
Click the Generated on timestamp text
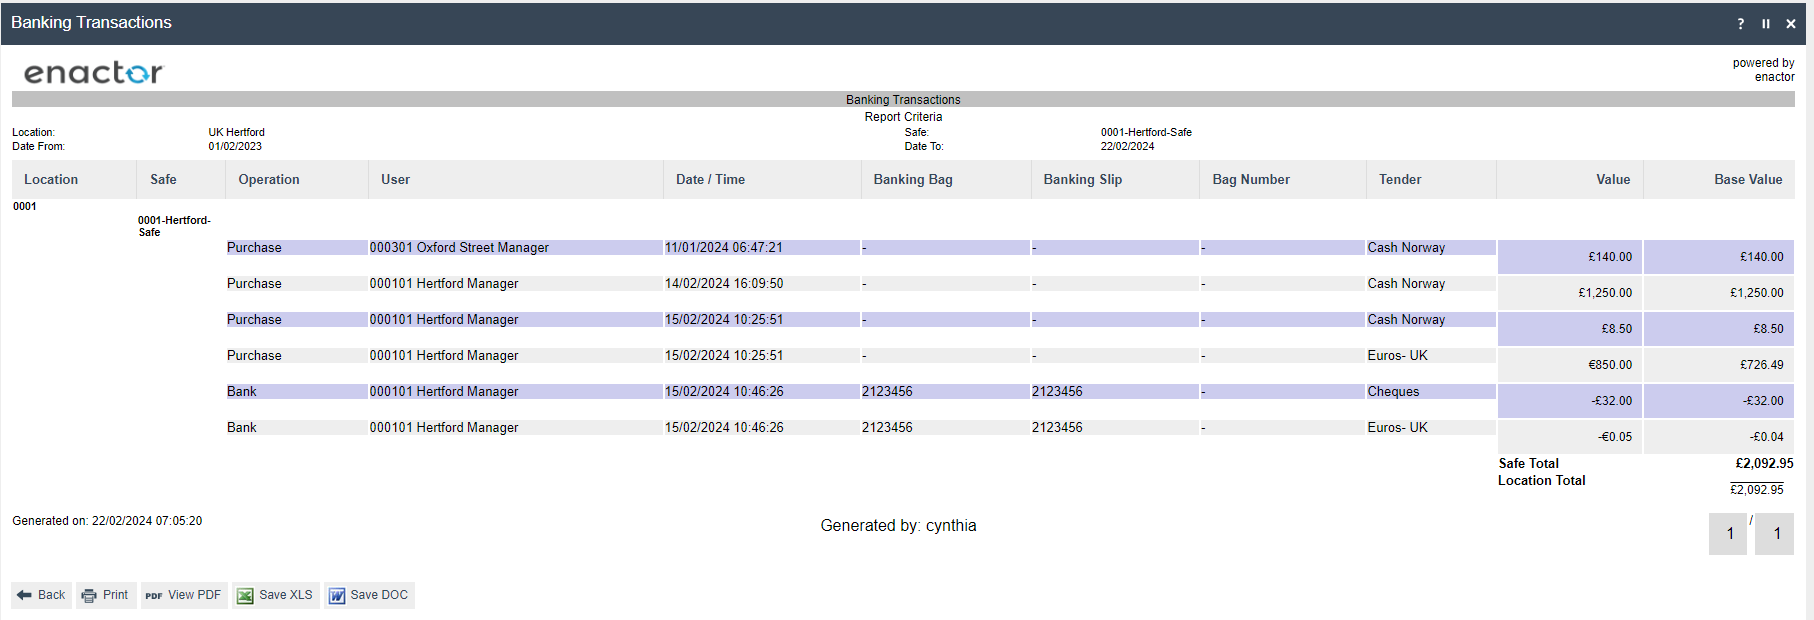[107, 521]
